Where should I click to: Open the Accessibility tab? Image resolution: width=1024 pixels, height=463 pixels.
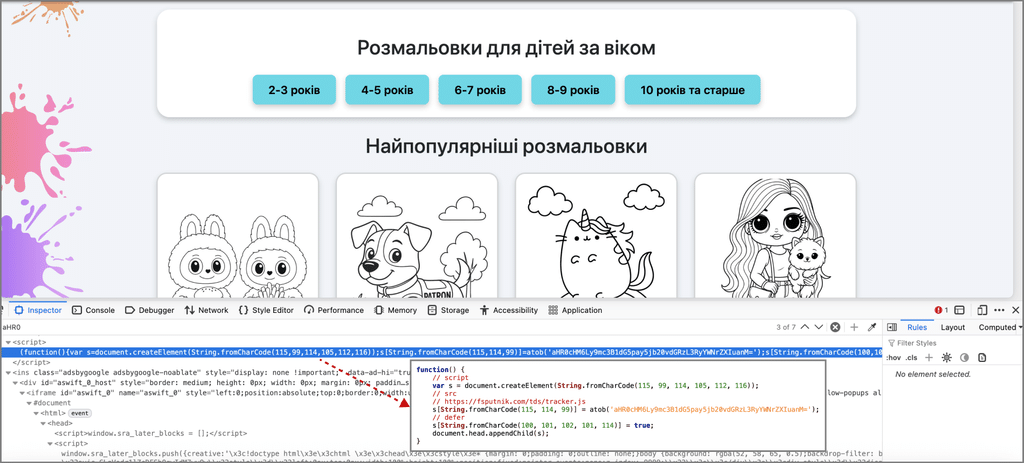[509, 310]
